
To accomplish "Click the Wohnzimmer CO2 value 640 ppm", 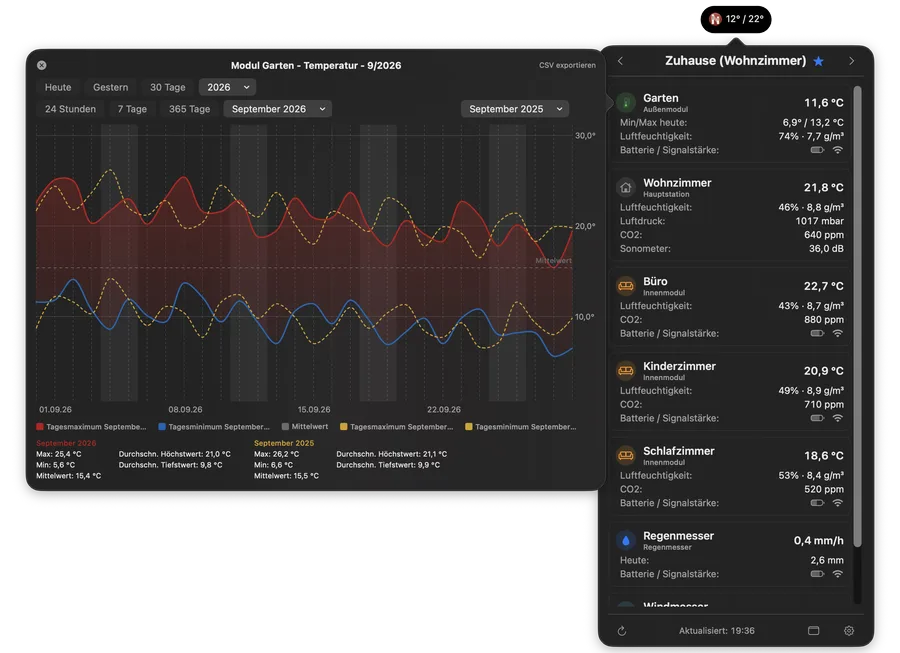I will (824, 235).
